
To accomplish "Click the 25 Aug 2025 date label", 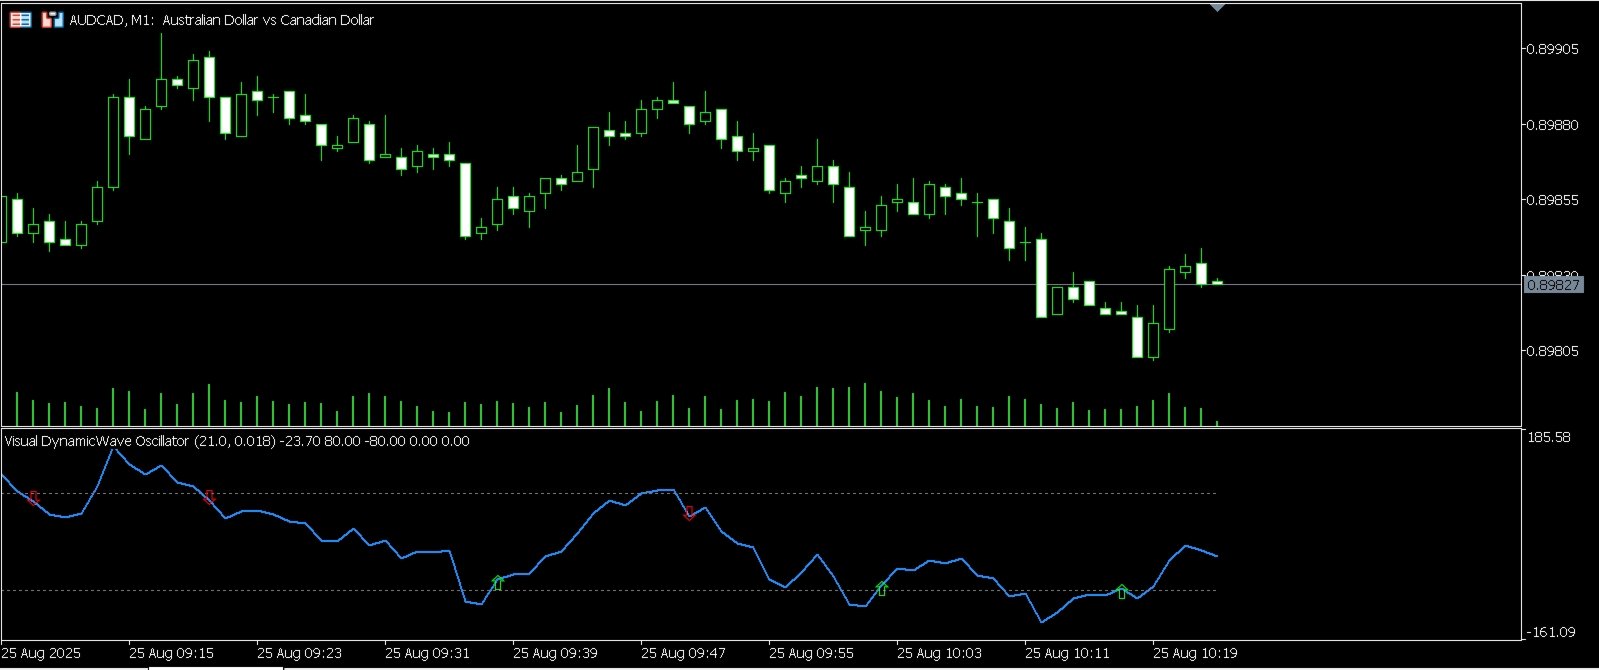I will [41, 653].
